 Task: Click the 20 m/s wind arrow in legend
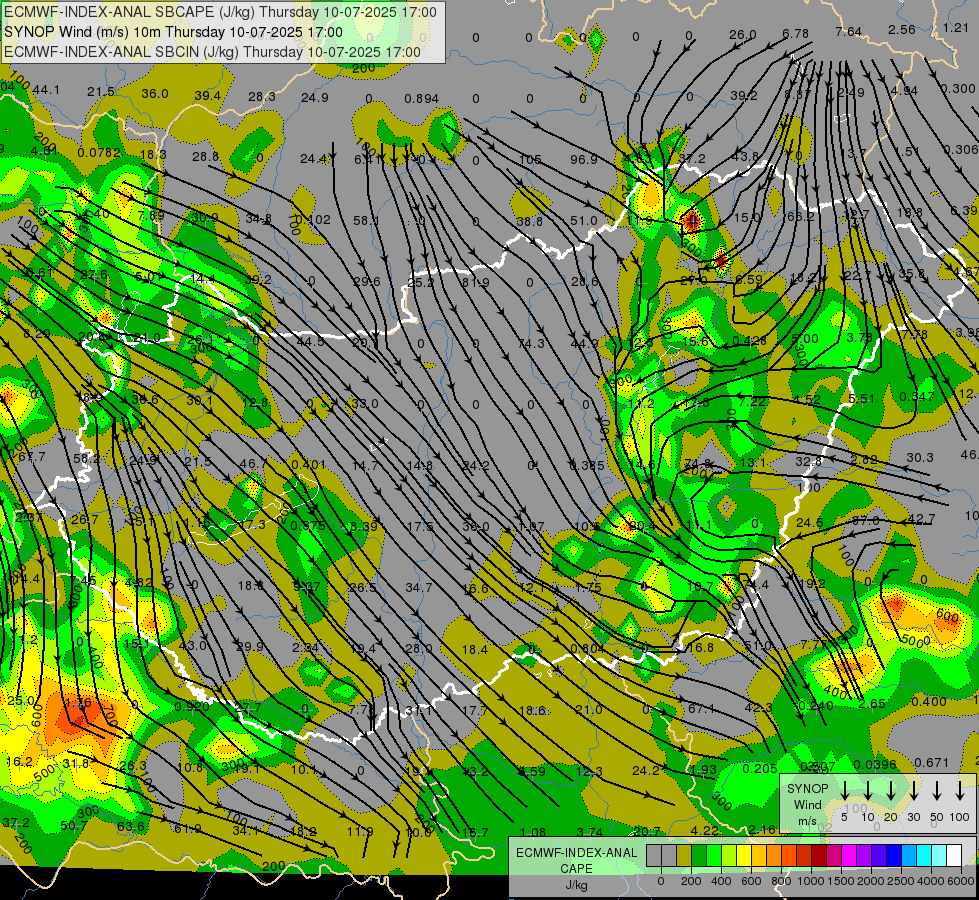click(891, 791)
